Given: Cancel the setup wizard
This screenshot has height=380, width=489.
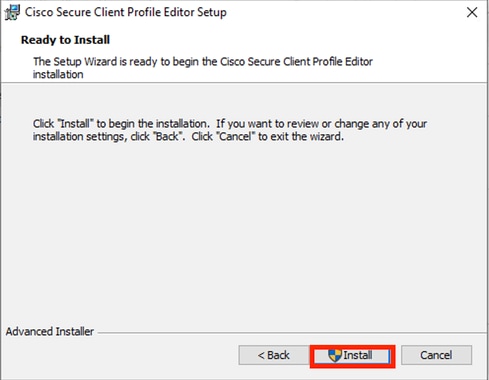Looking at the screenshot, I should [x=436, y=355].
